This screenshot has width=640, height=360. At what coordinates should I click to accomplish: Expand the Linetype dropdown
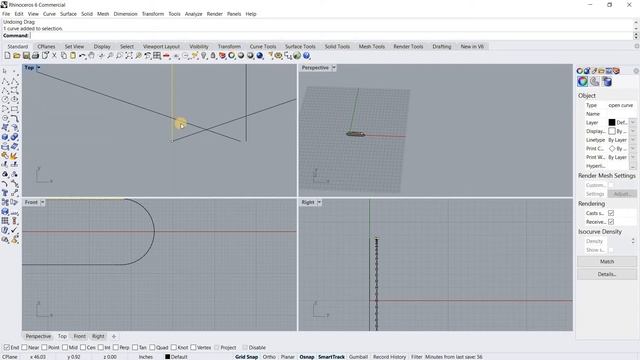(x=633, y=140)
